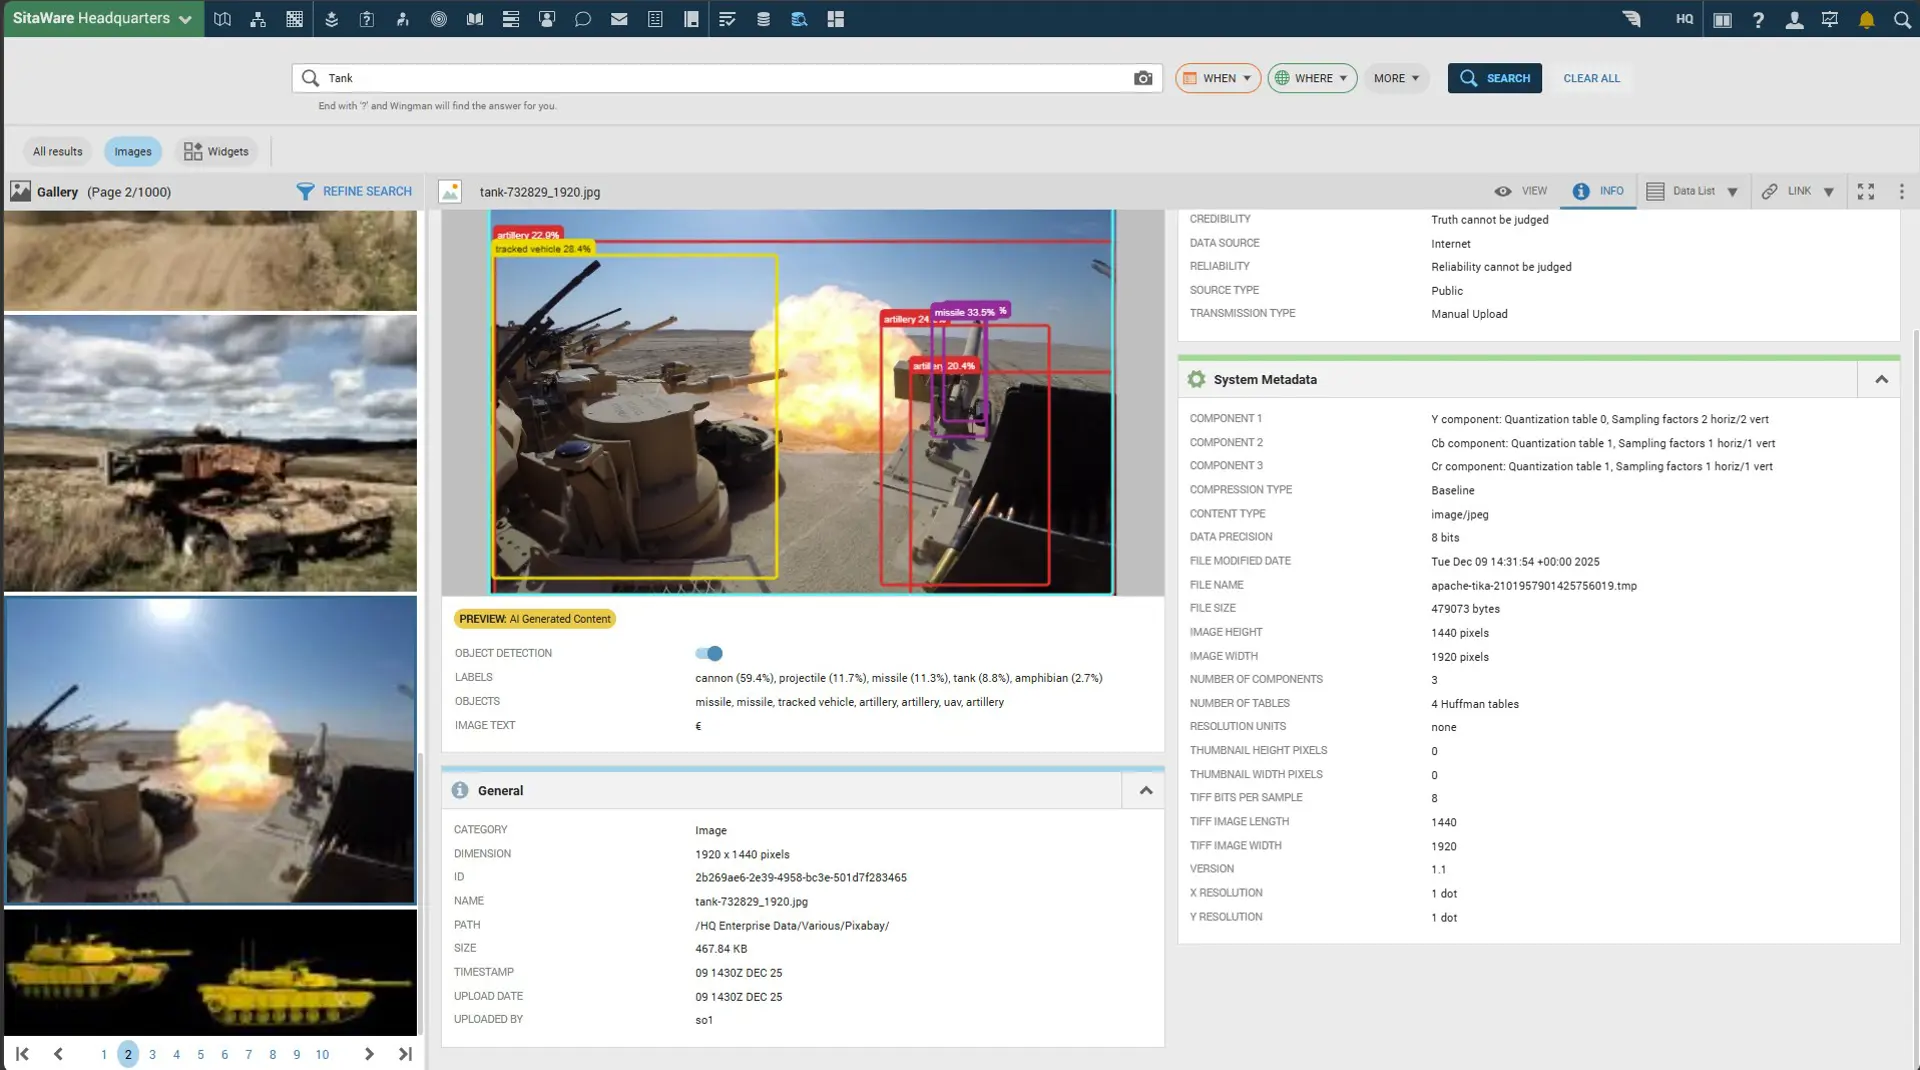Screen dimensions: 1920x1070
Task: Collapse the System Metadata section
Action: (x=1881, y=379)
